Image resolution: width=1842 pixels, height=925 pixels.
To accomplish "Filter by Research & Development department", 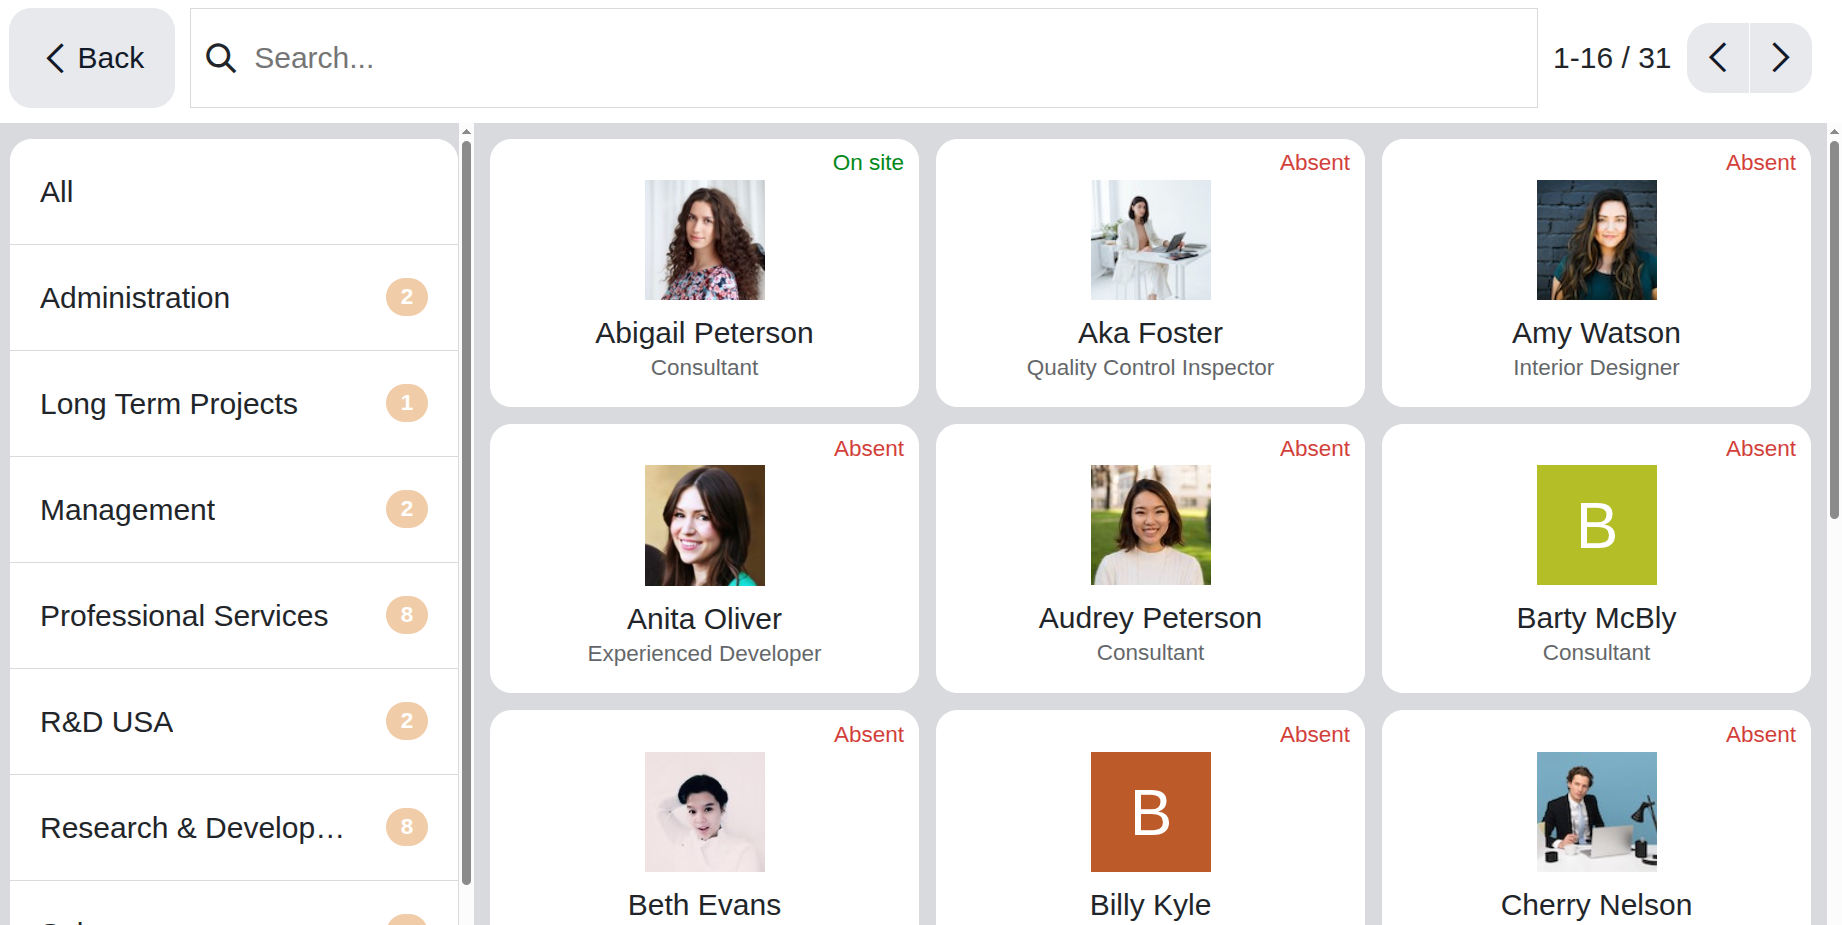I will (x=234, y=828).
